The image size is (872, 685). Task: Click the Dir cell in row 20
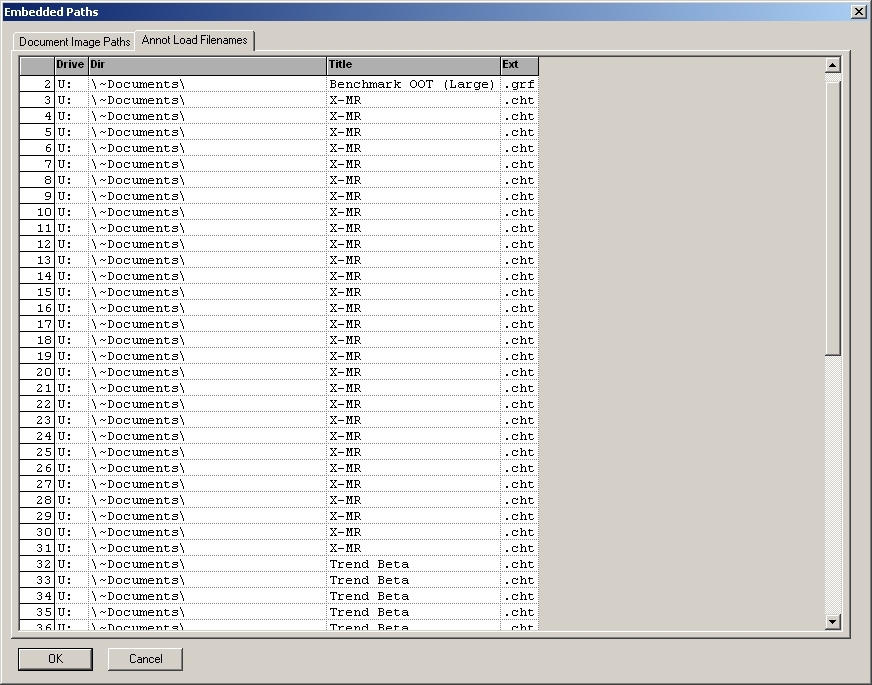[x=207, y=372]
